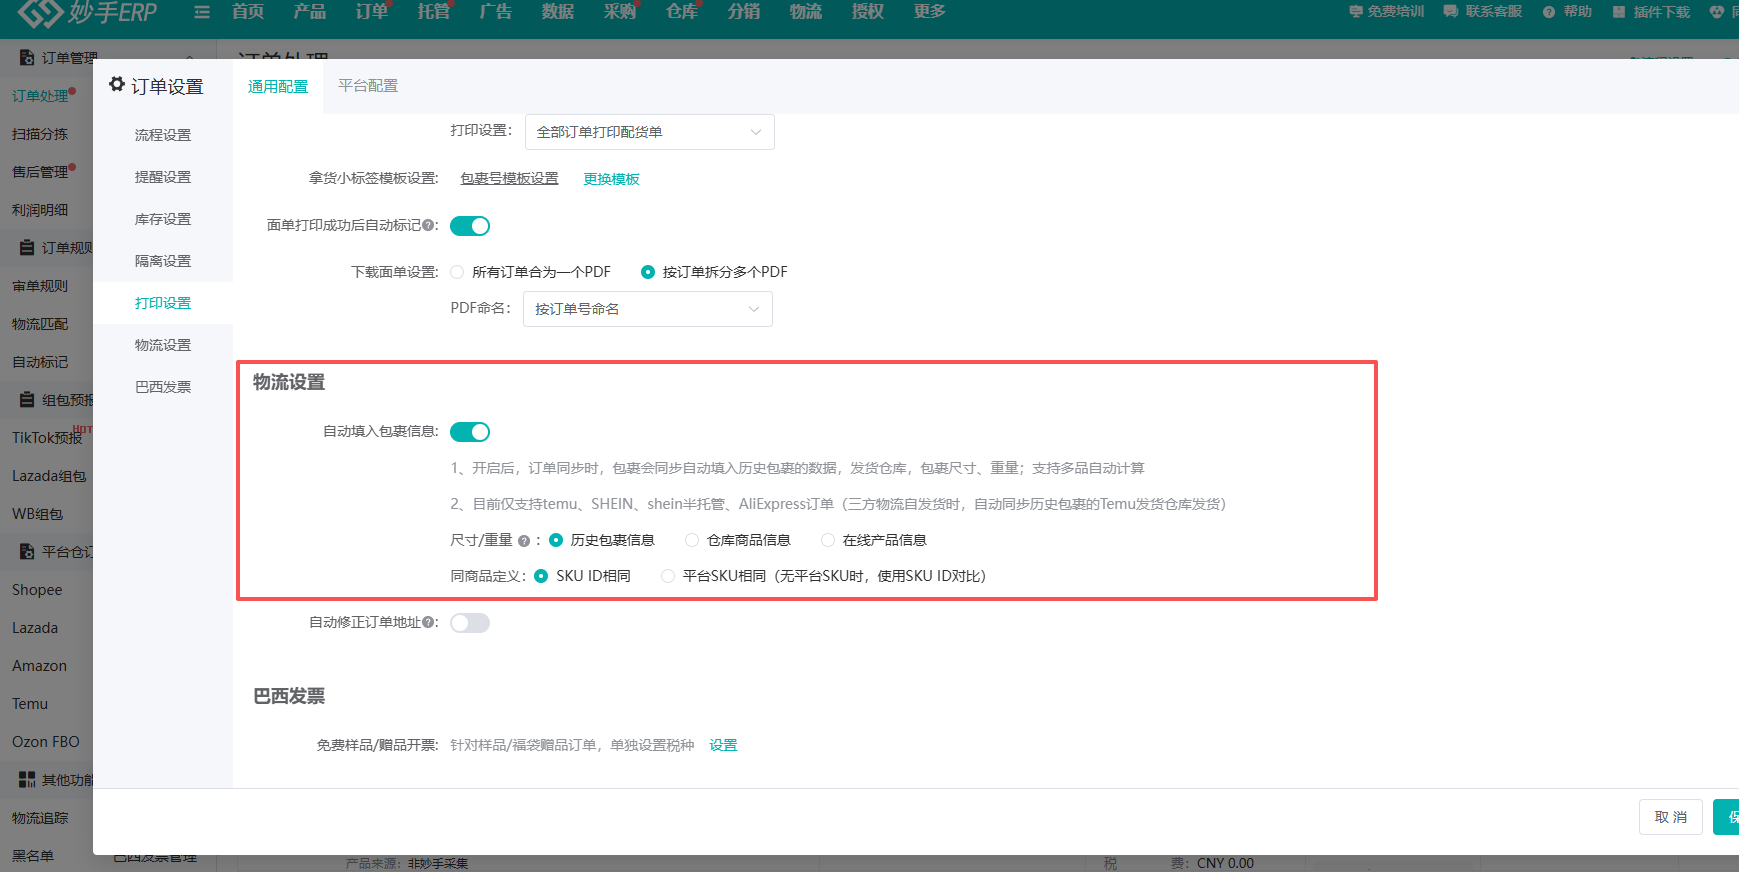
Task: Click the 免费培训 icon in top bar
Action: pos(1356,12)
